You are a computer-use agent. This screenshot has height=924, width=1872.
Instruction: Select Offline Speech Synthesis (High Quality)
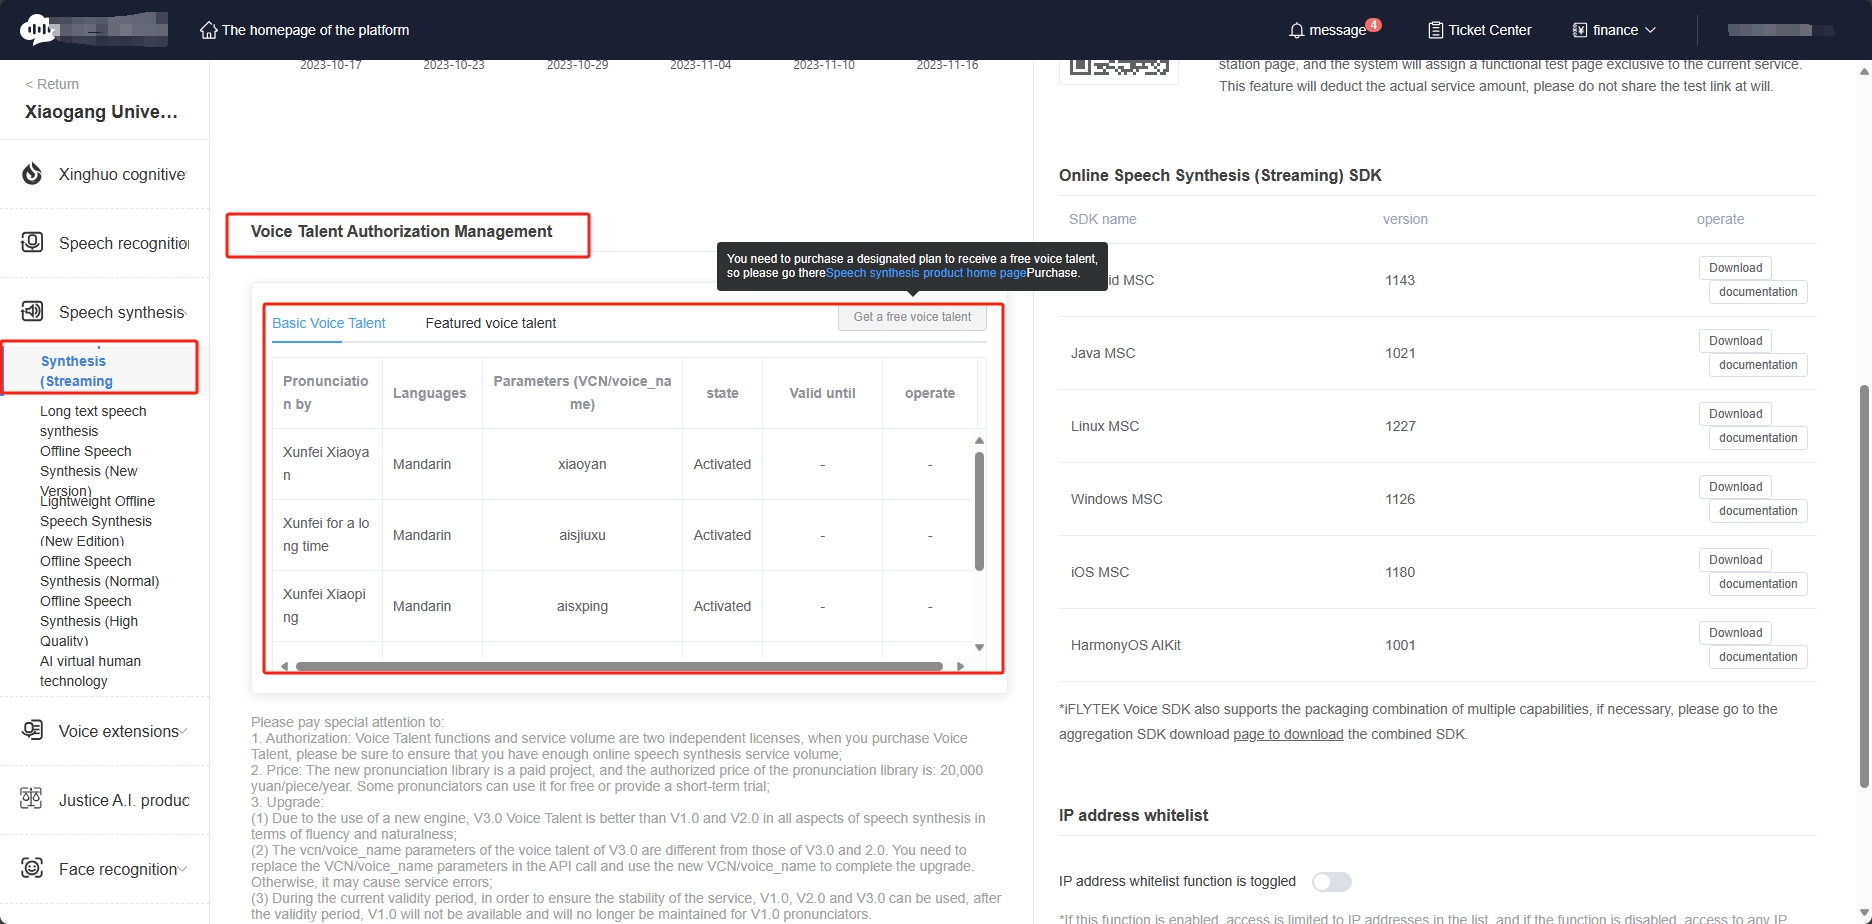89,621
